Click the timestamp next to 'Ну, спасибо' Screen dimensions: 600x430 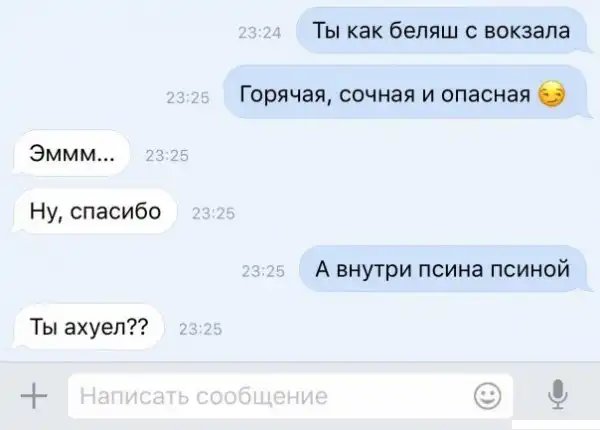pyautogui.click(x=213, y=213)
